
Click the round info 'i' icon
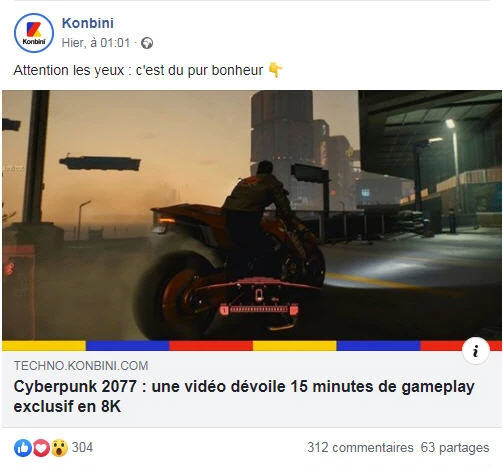point(476,351)
